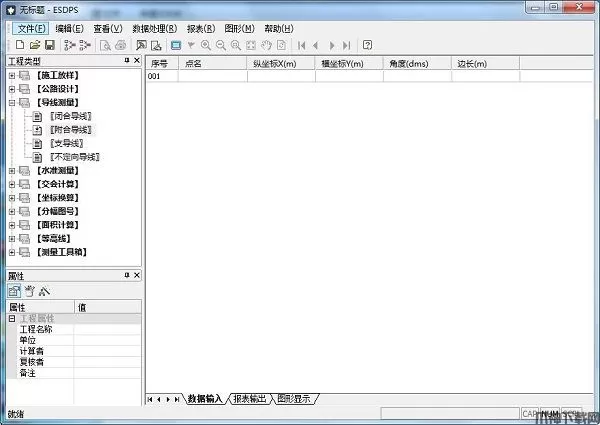The image size is (600, 425).
Task: Select the [支导线] tree item
Action: [x=67, y=143]
